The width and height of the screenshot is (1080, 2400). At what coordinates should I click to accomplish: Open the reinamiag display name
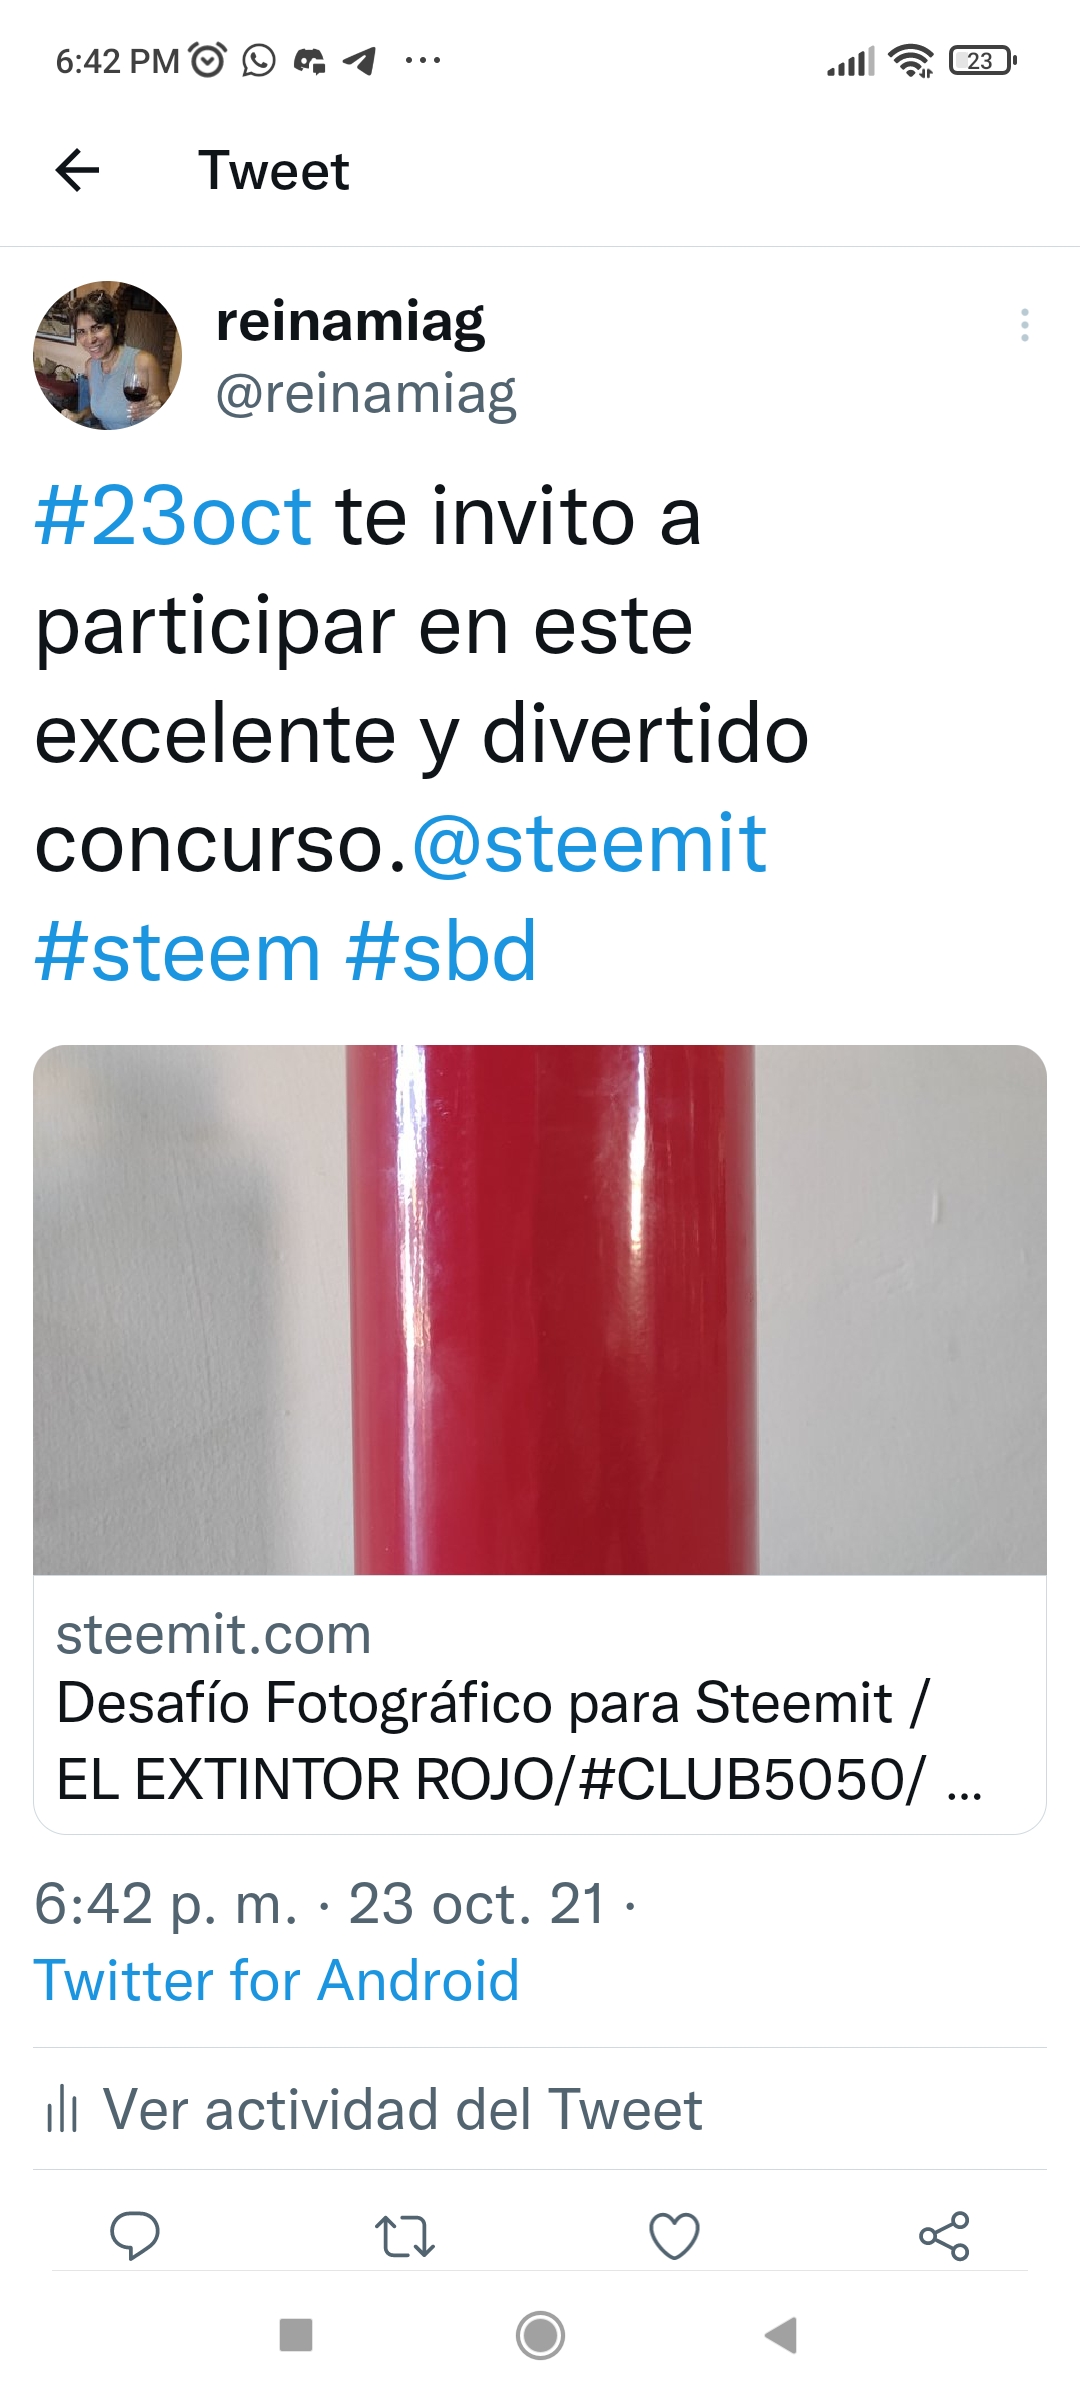coord(350,322)
